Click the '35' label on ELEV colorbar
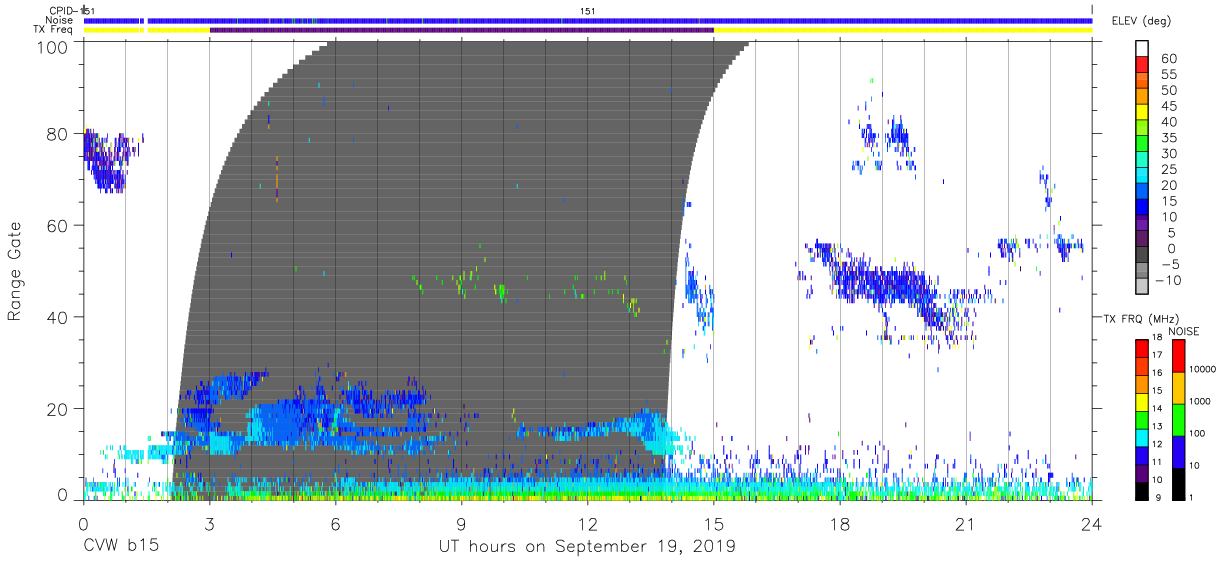 coord(1168,138)
